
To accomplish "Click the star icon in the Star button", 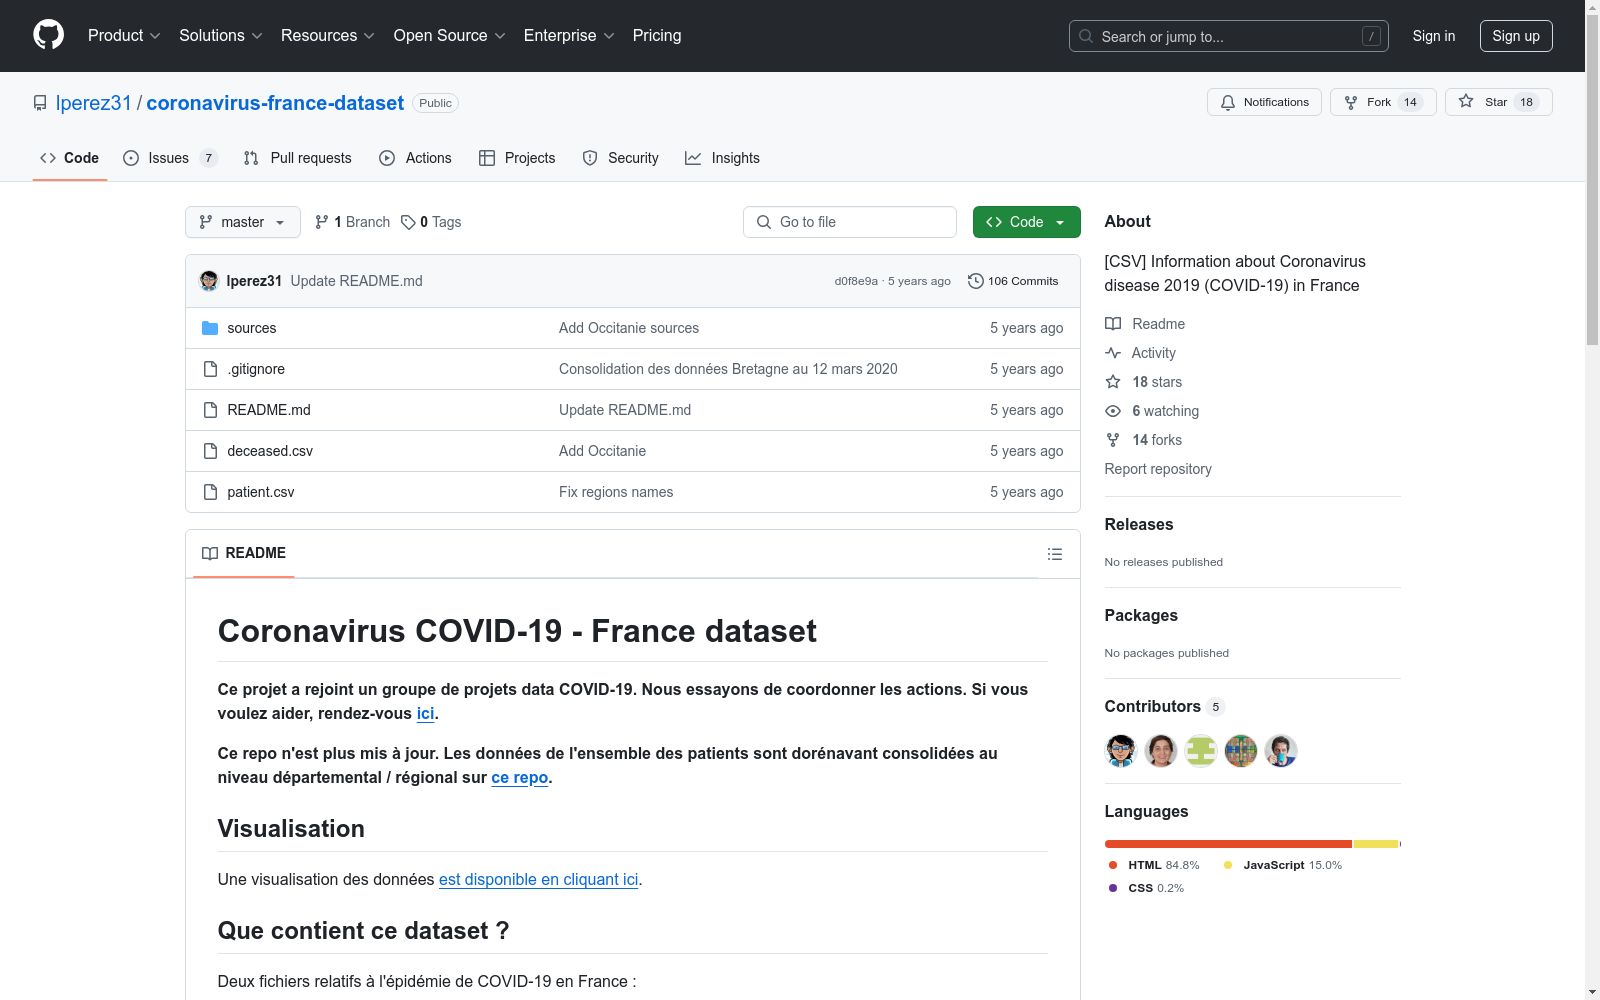I will (x=1466, y=101).
